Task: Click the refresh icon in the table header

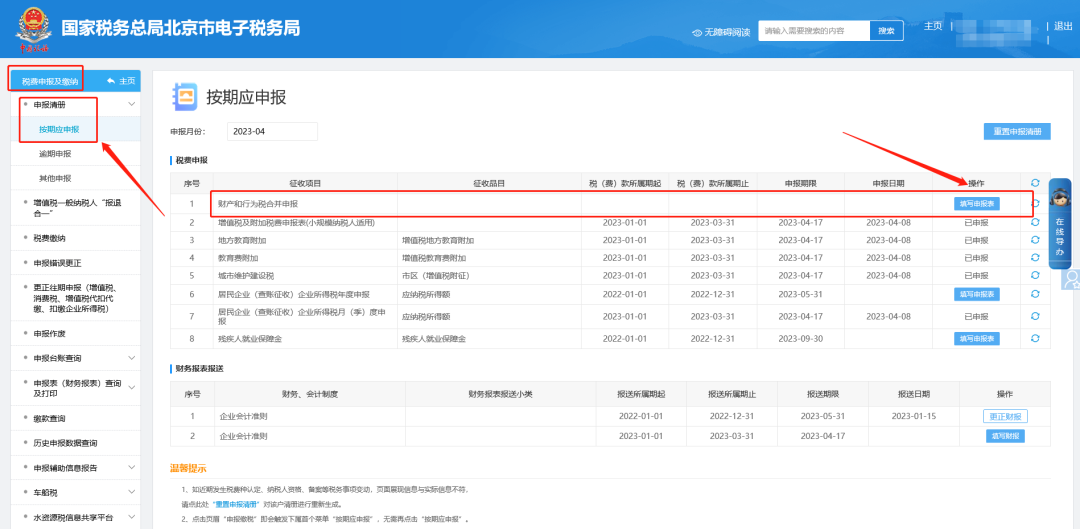Action: coord(1035,183)
